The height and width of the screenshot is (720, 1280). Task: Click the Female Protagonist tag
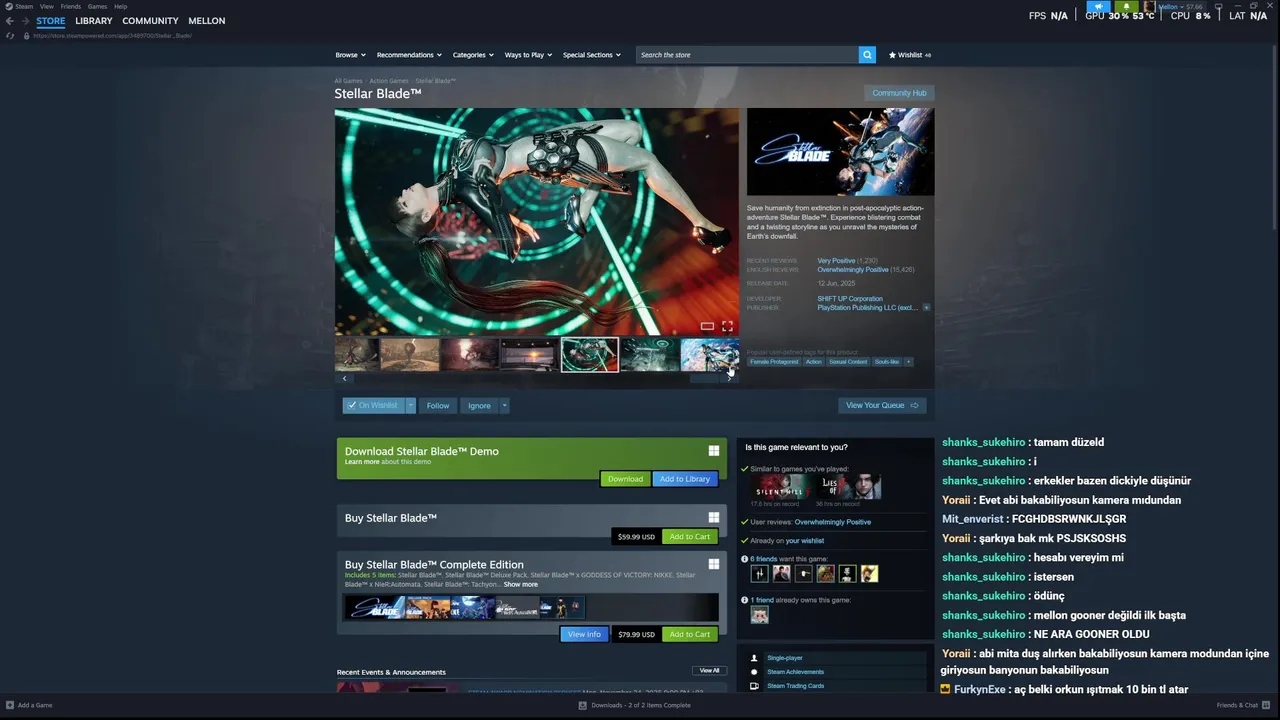click(775, 362)
